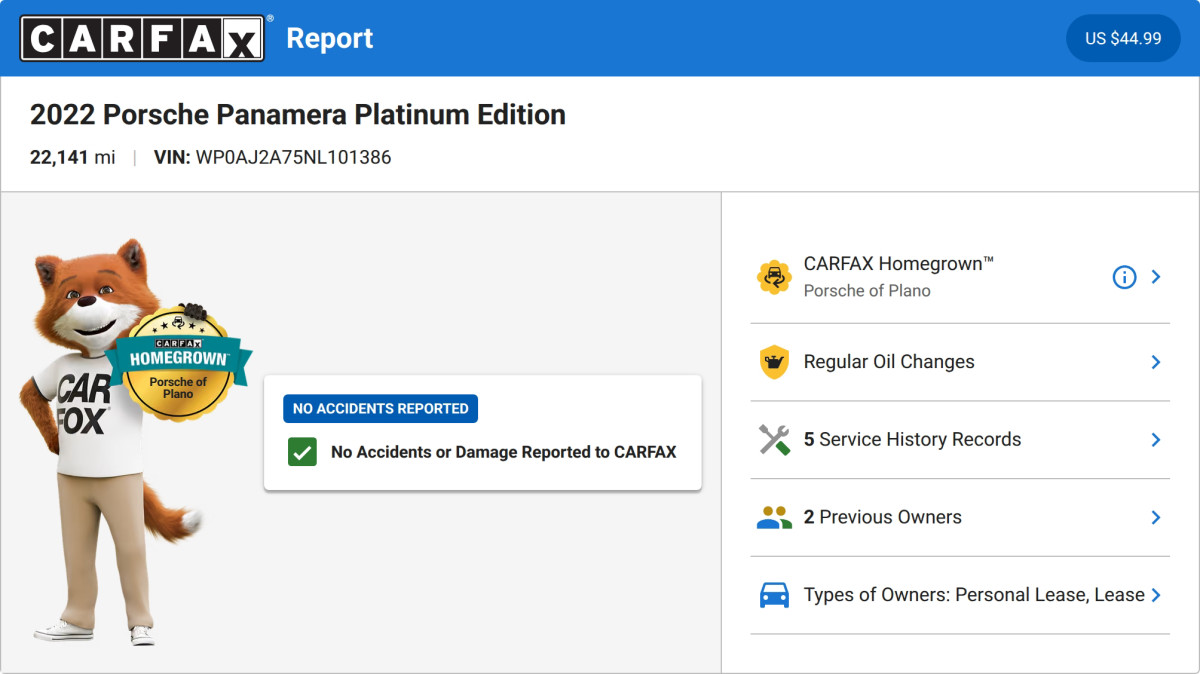Expand the Regular Oil Changes chevron
The height and width of the screenshot is (674, 1200).
[x=1156, y=362]
